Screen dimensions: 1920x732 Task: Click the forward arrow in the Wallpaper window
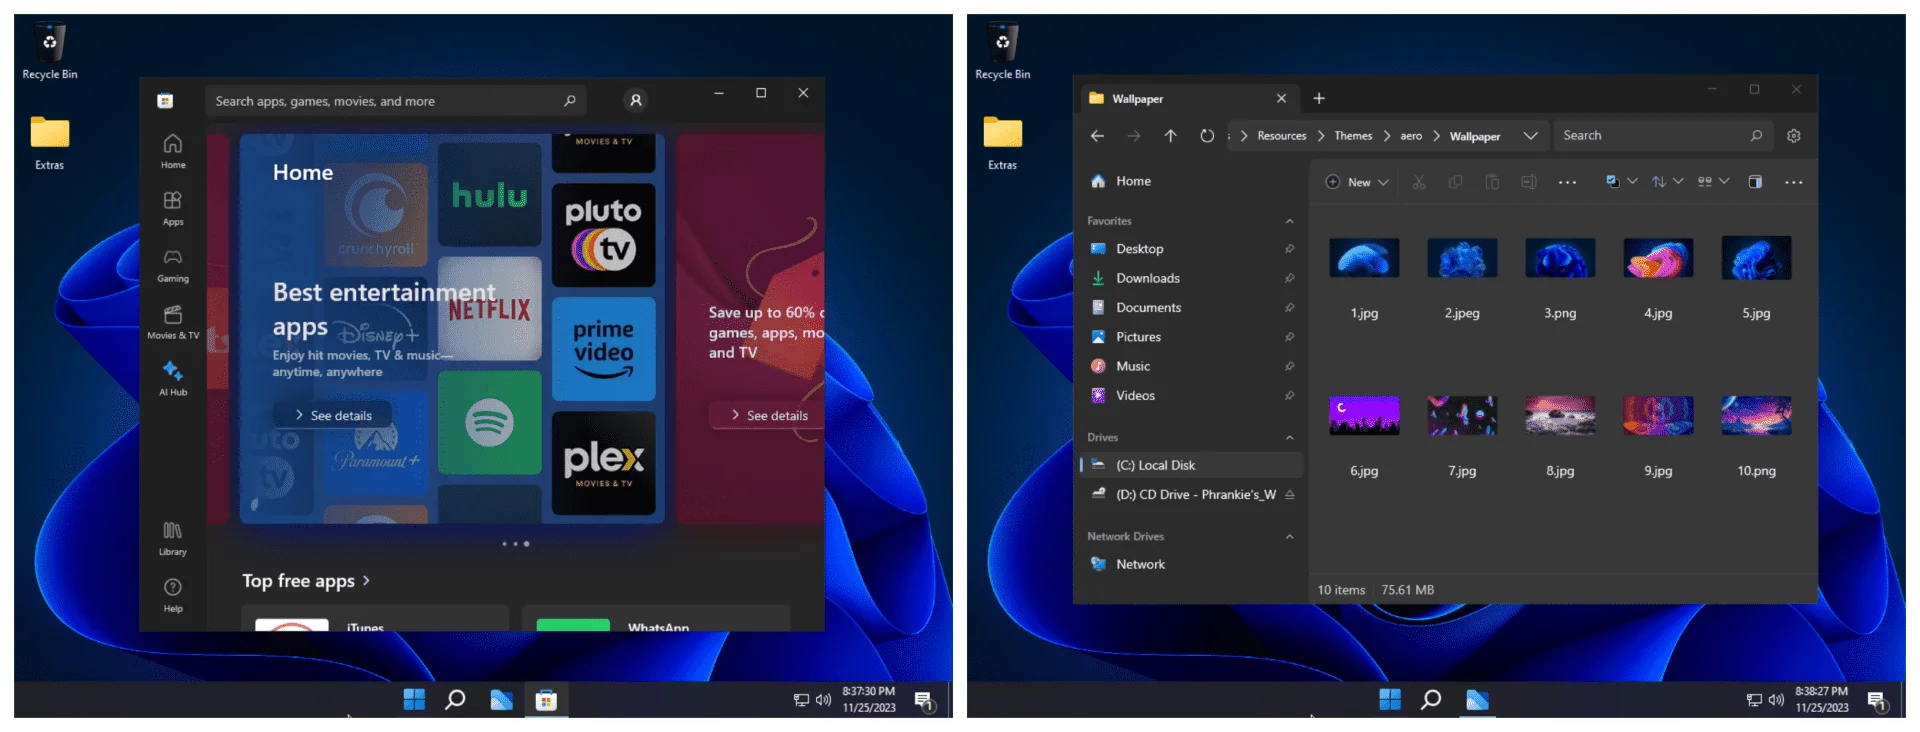click(1134, 136)
